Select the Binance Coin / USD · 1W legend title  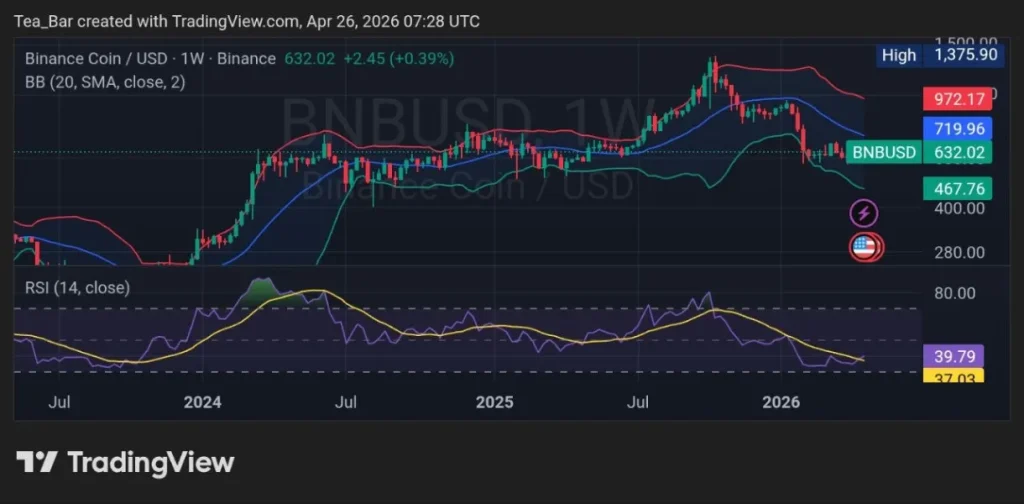(x=150, y=59)
